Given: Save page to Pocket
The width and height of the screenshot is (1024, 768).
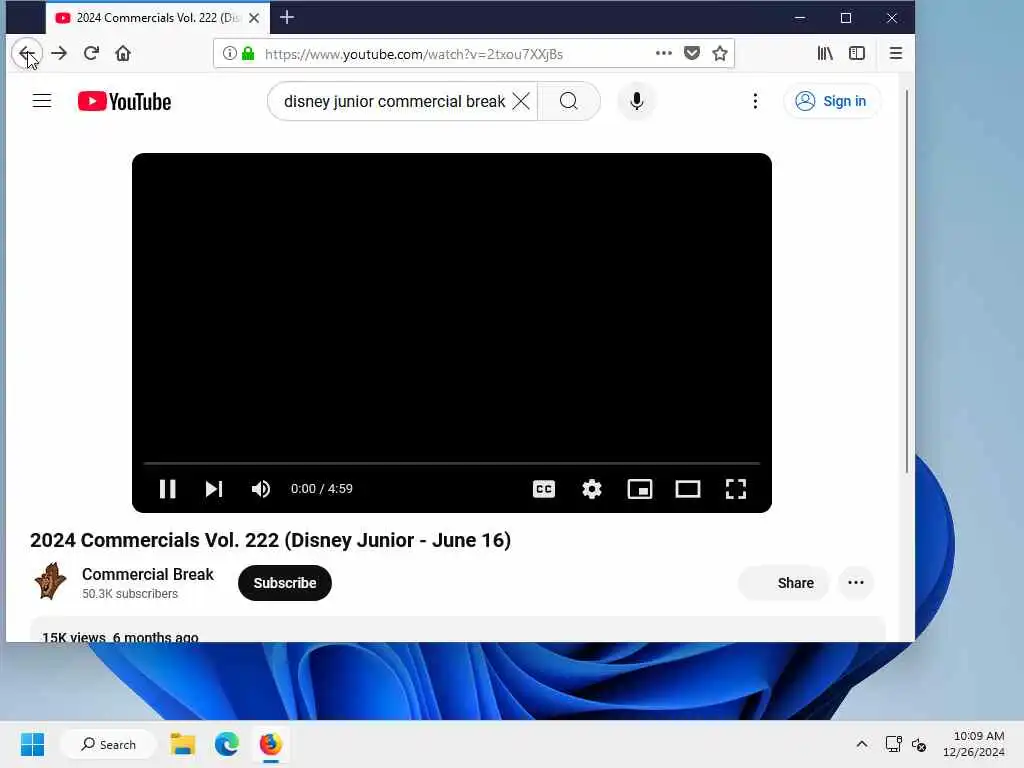Looking at the screenshot, I should (692, 54).
